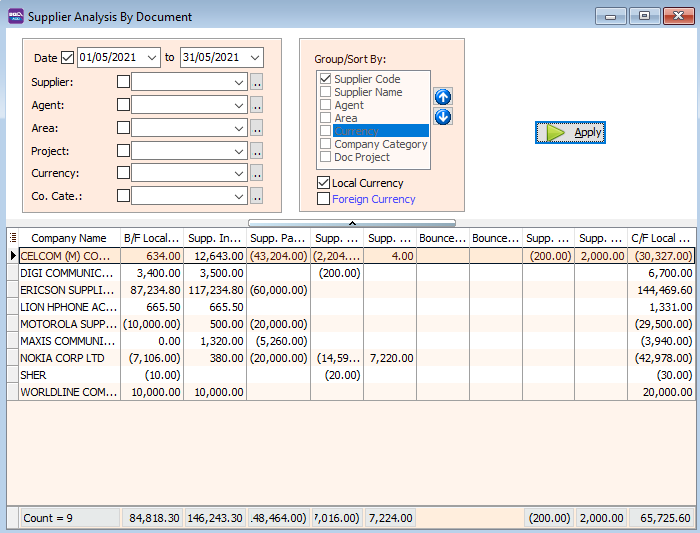
Task: Open Supplier lookup browse button
Action: coord(256,82)
